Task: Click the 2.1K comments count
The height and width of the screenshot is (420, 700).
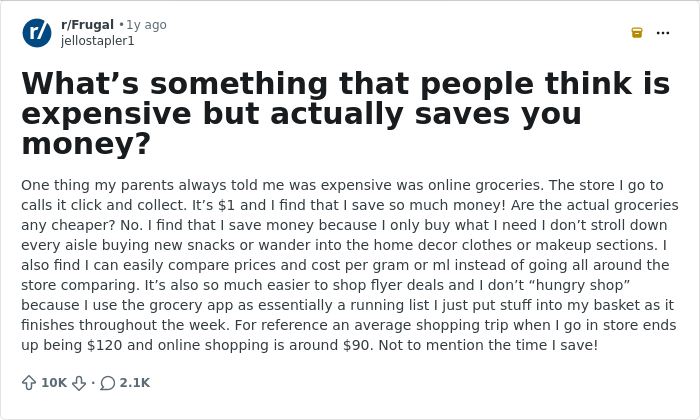Action: click(x=135, y=383)
